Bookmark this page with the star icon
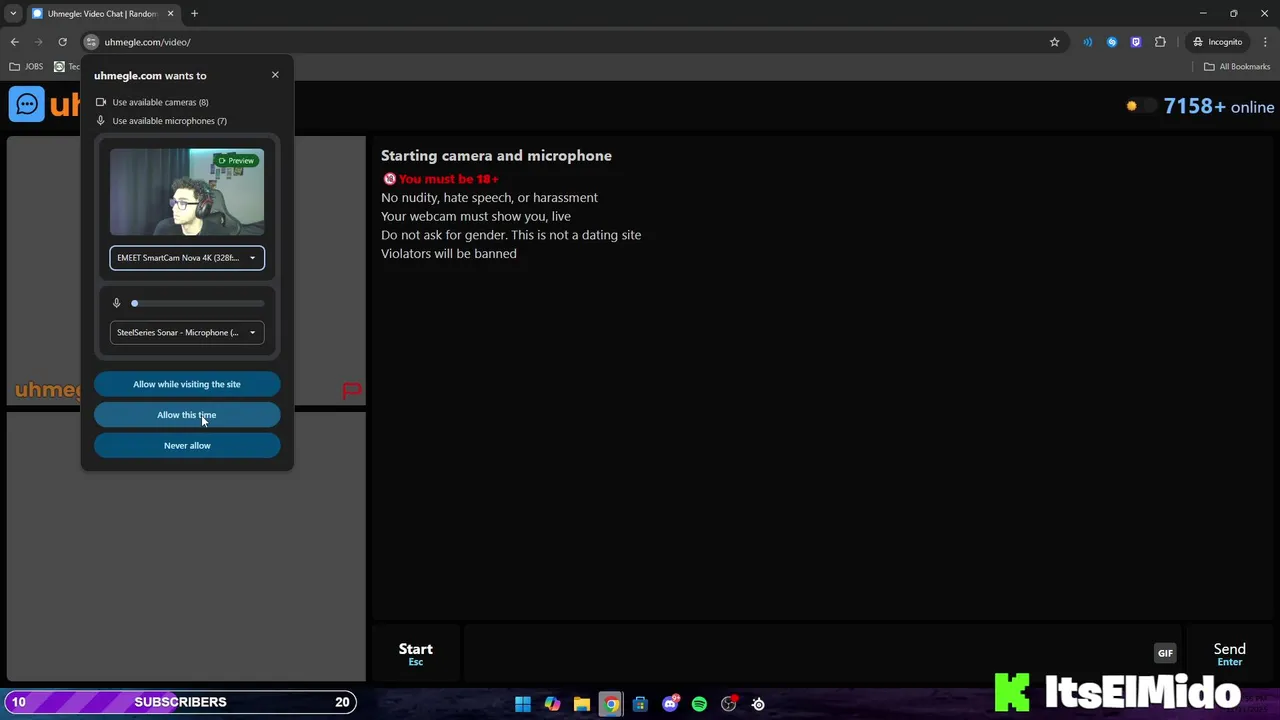 (x=1054, y=42)
